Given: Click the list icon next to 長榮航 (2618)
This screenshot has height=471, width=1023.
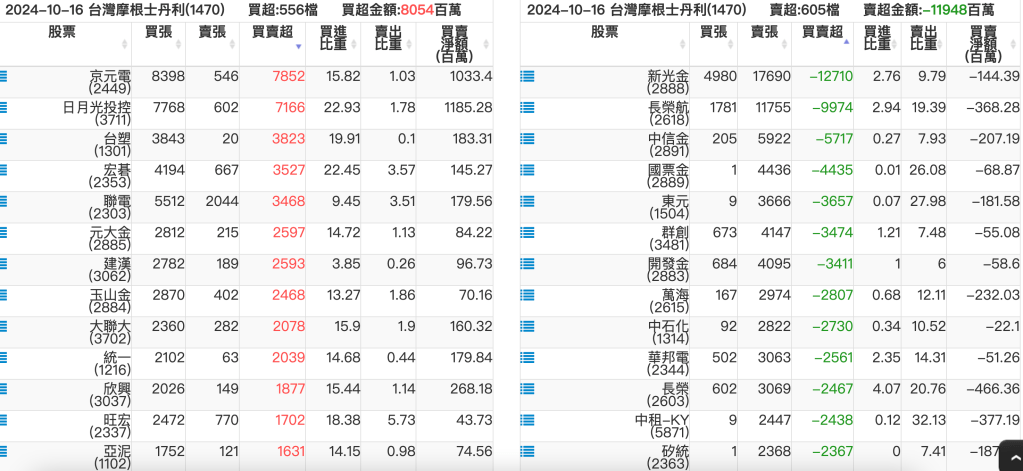Looking at the screenshot, I should 527,107.
